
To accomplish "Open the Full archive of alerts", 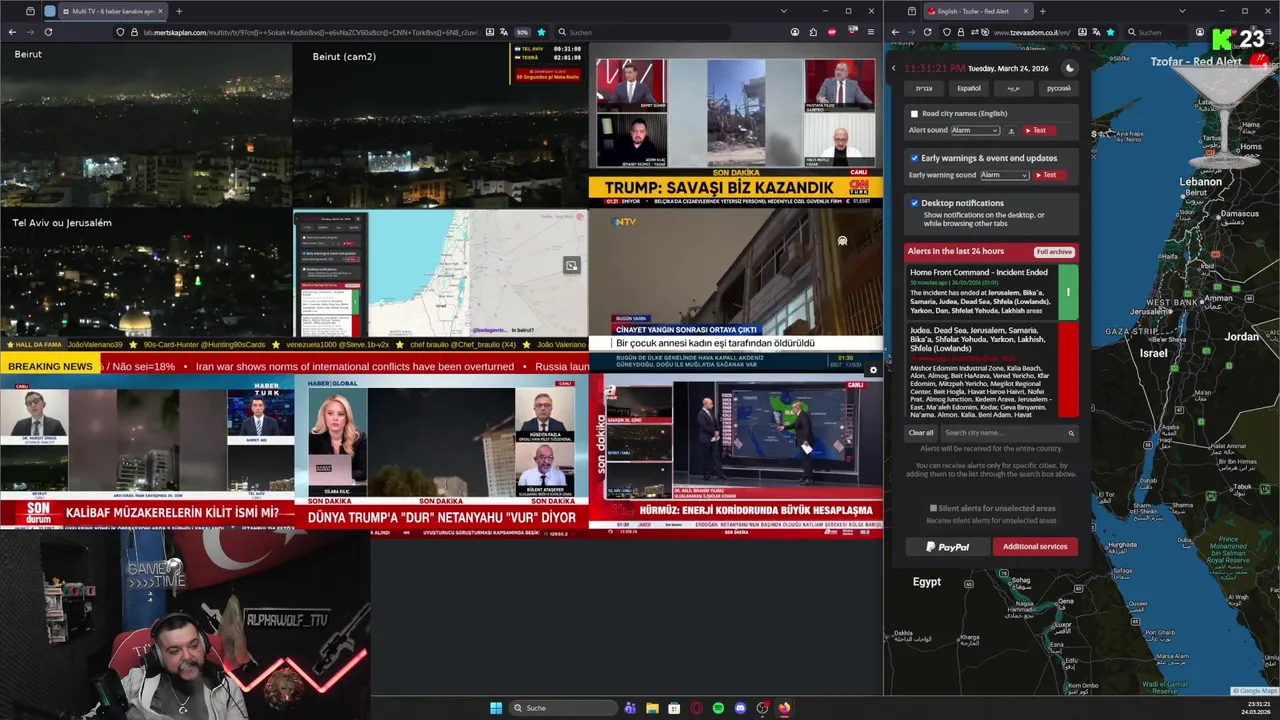I will (1054, 252).
